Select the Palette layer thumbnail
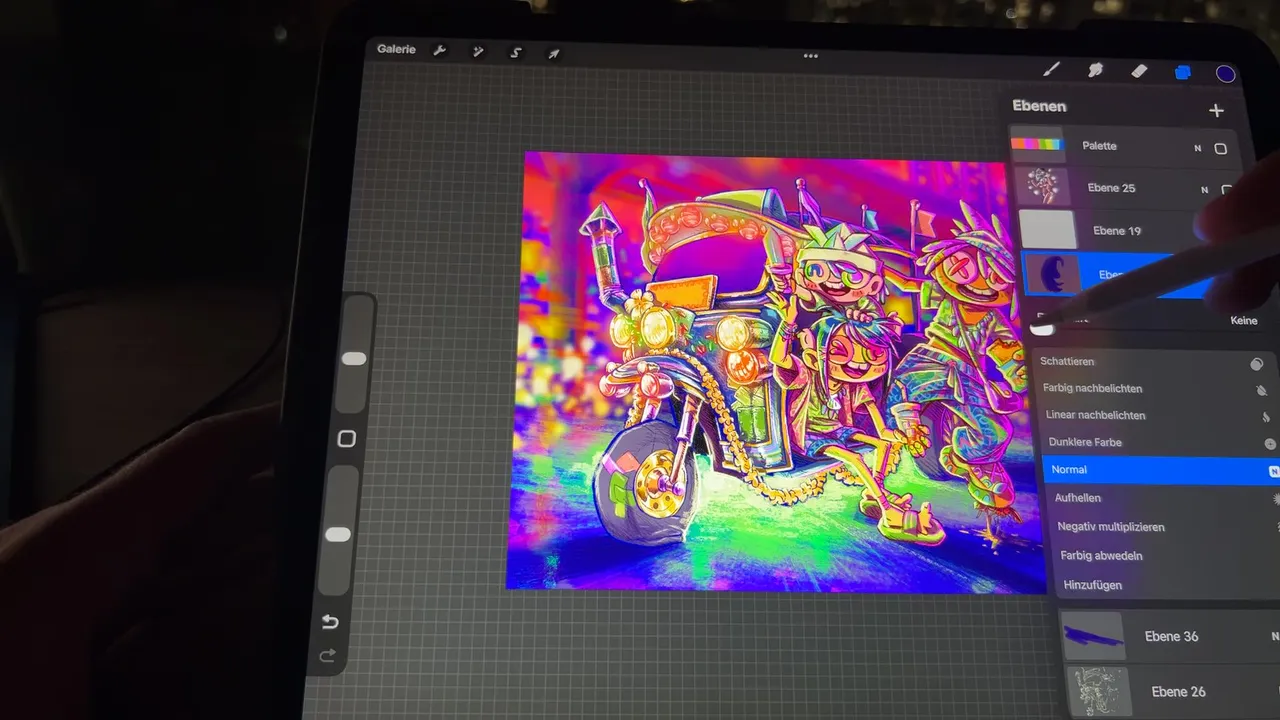 [x=1036, y=145]
